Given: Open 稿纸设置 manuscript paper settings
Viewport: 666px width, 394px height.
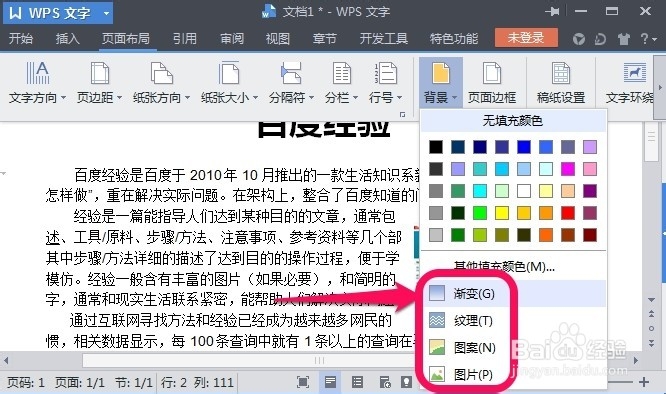Looking at the screenshot, I should click(561, 83).
